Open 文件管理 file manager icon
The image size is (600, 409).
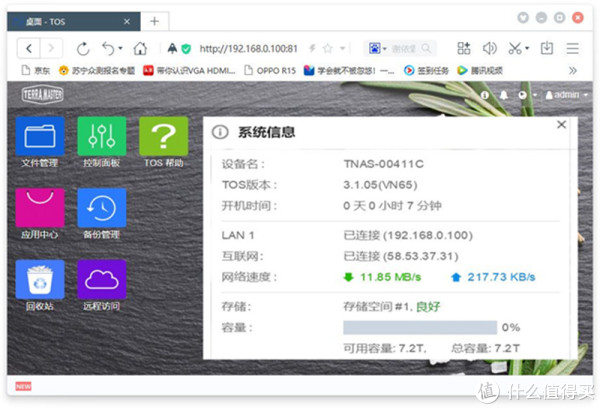point(40,136)
